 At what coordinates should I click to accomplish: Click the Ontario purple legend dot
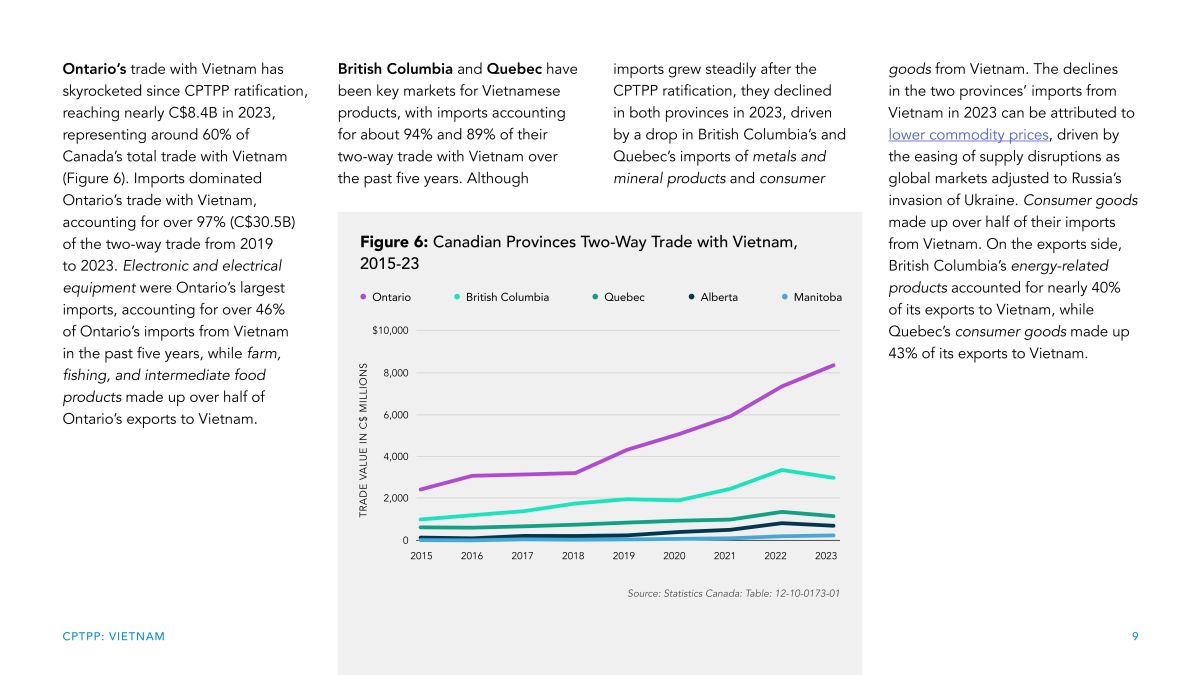(364, 297)
